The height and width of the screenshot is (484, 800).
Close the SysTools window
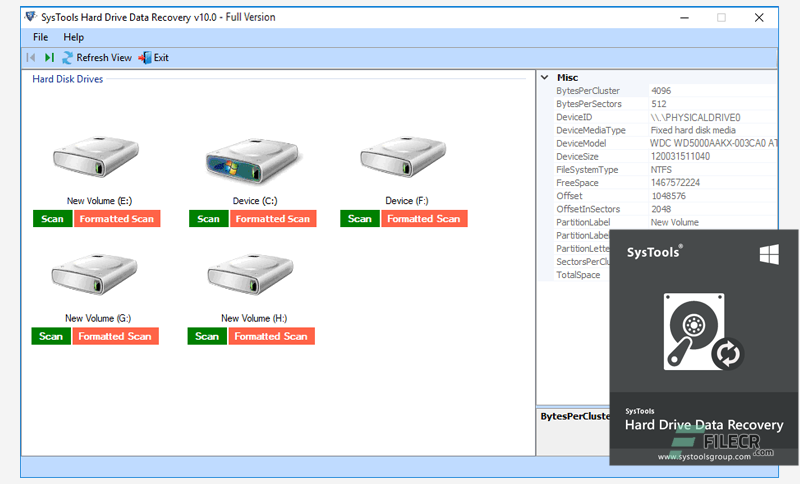759,18
